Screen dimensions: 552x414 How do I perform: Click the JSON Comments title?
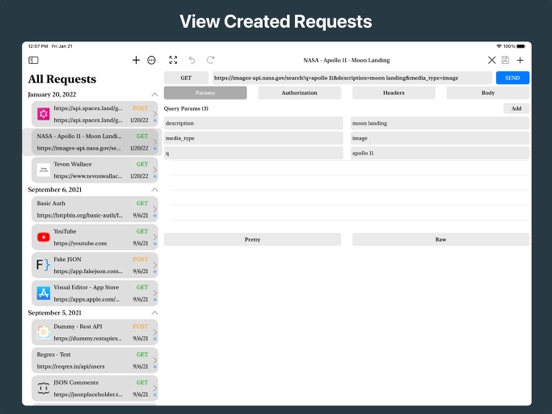click(x=76, y=382)
